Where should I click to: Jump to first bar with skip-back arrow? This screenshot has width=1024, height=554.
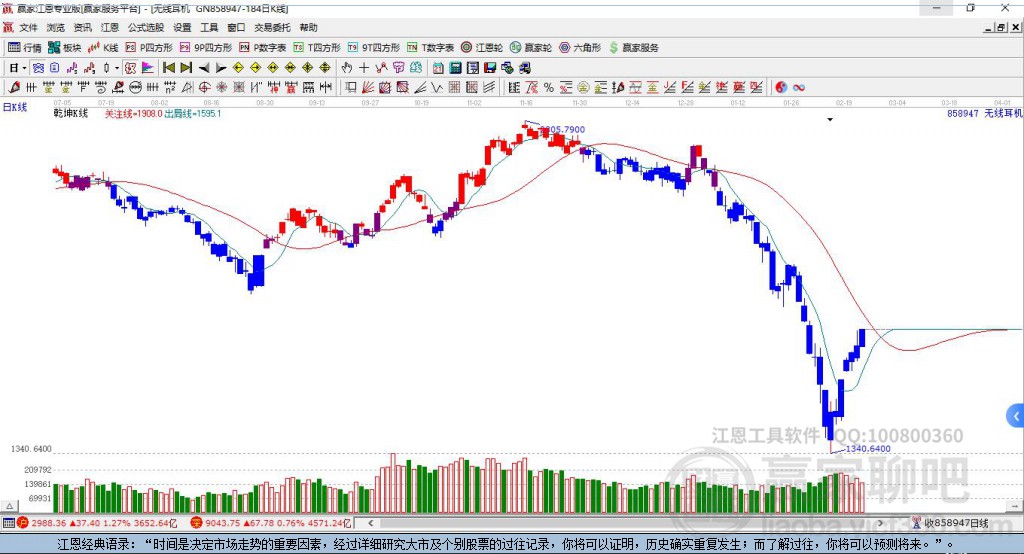click(x=169, y=67)
